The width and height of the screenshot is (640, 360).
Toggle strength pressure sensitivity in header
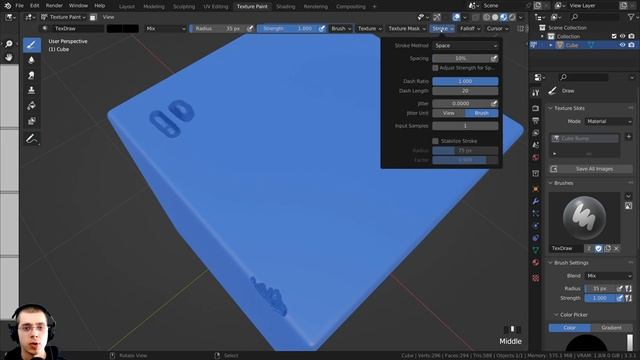tap(322, 29)
